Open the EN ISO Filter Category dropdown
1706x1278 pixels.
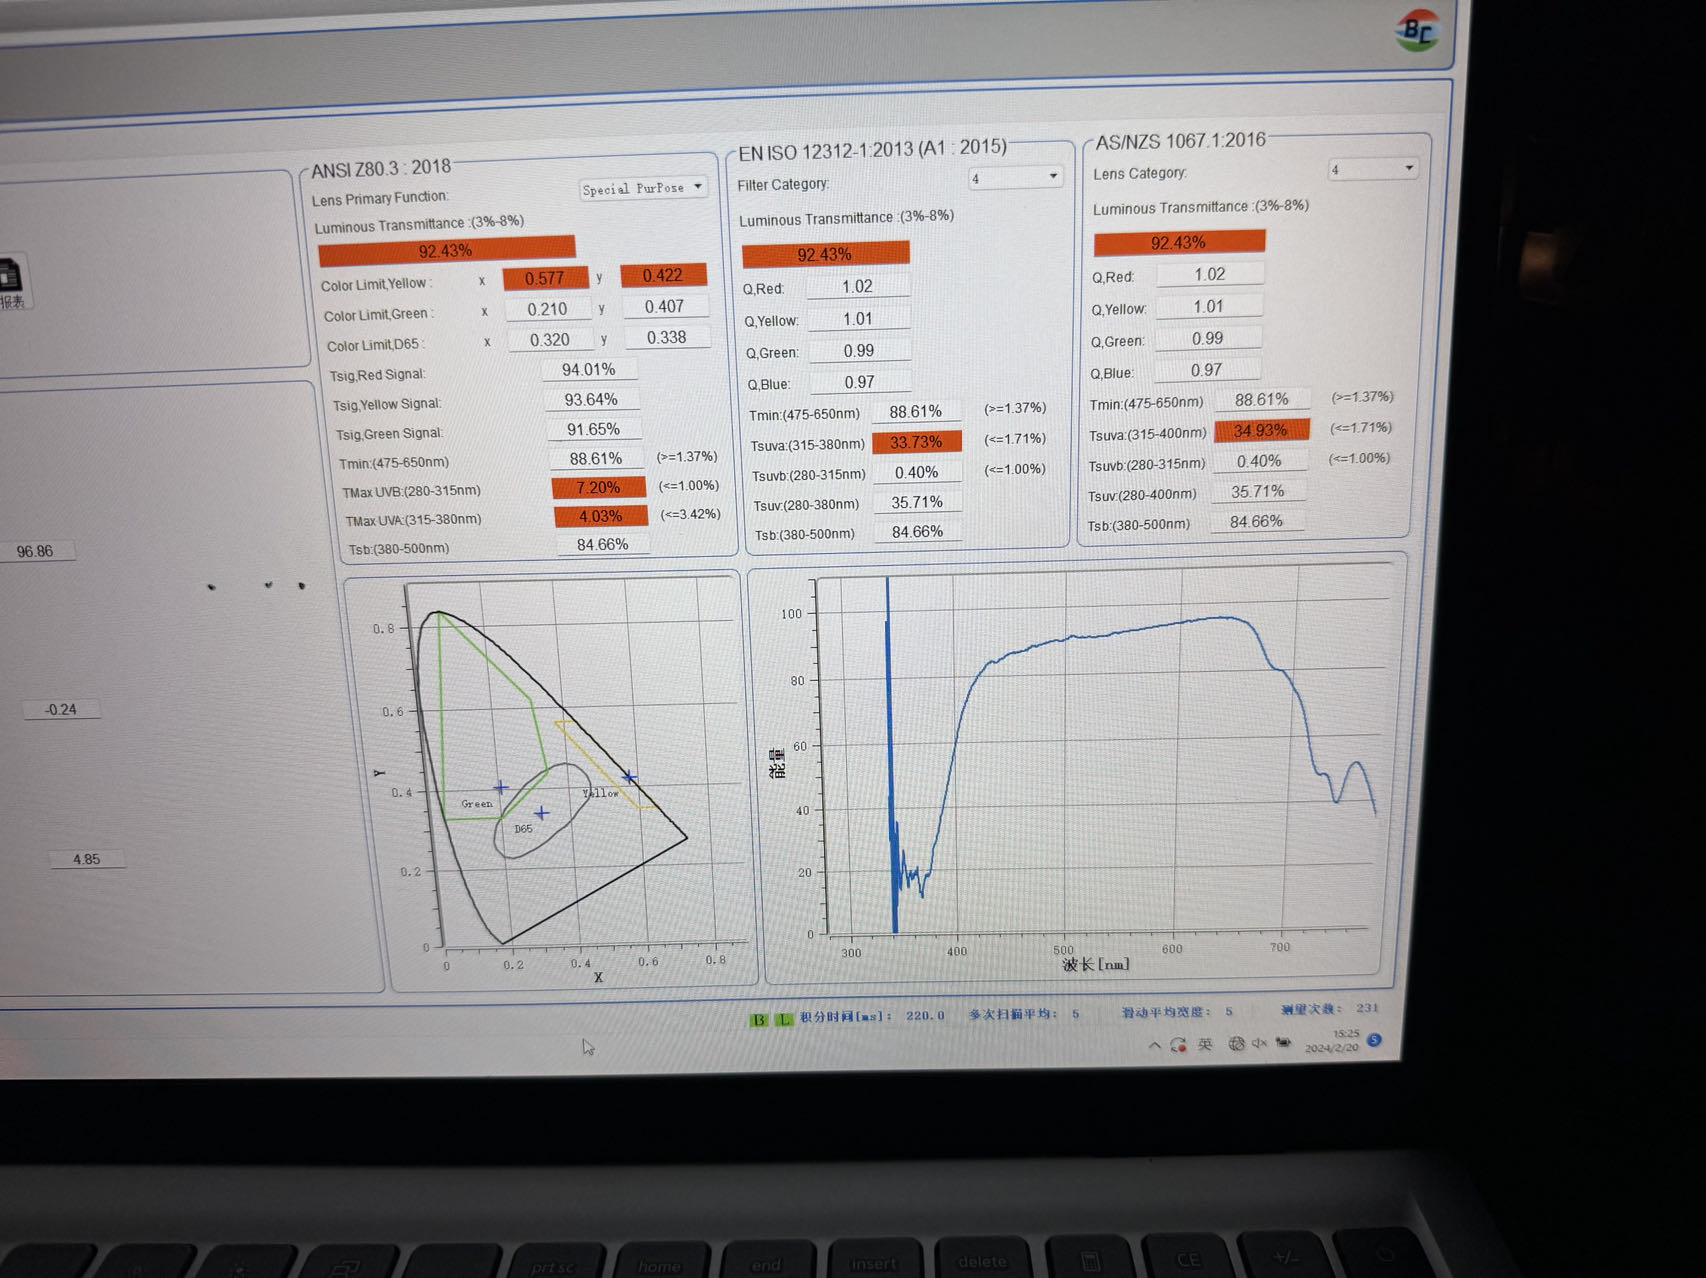[x=1015, y=178]
